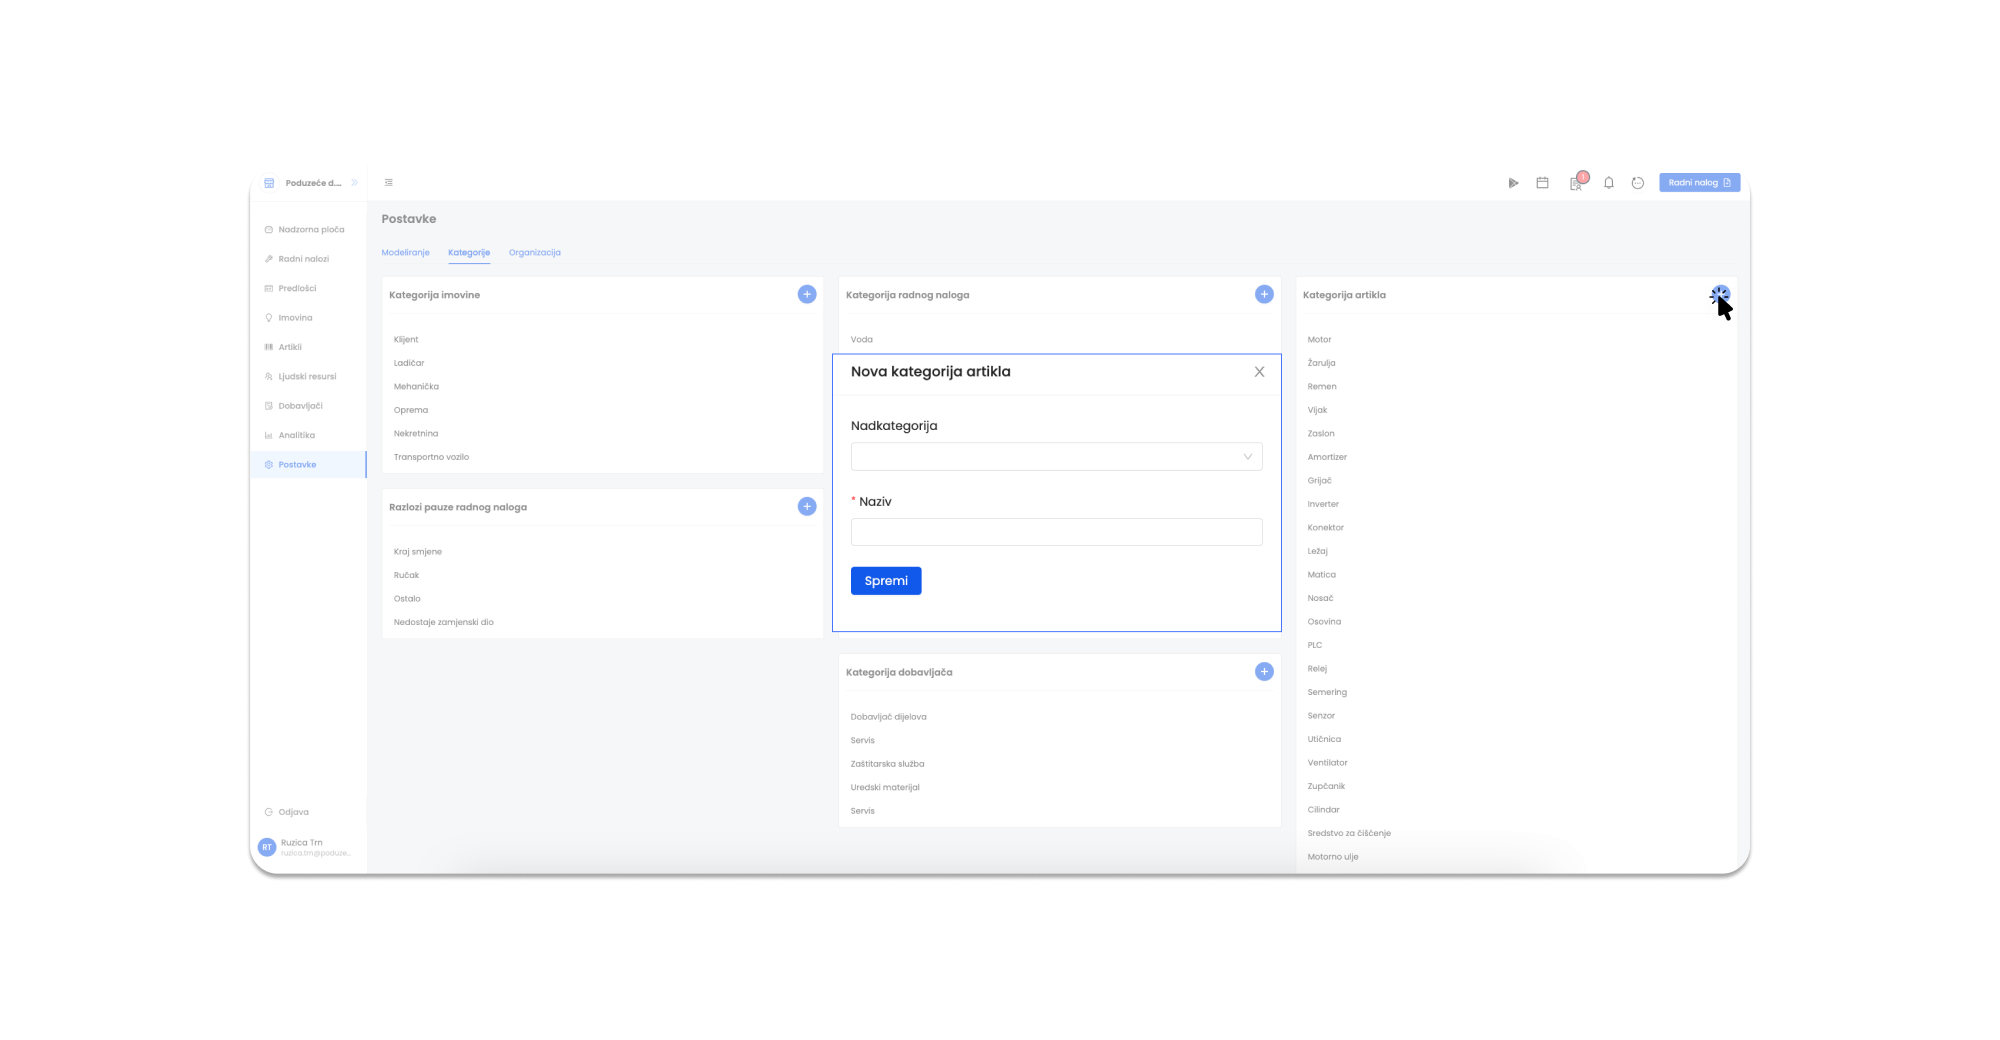The width and height of the screenshot is (2000, 1040).
Task: Add new Kategorija imovine with plus icon
Action: coord(807,294)
